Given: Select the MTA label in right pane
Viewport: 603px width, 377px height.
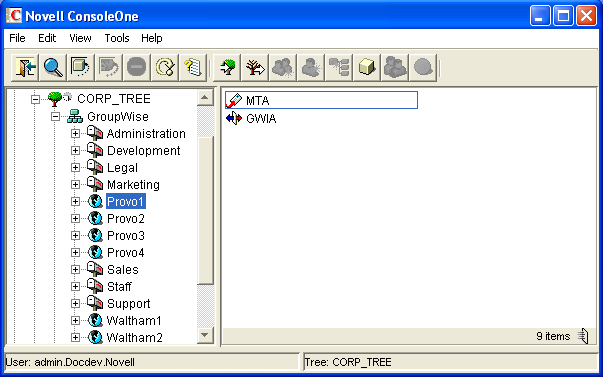Looking at the screenshot, I should coord(257,100).
